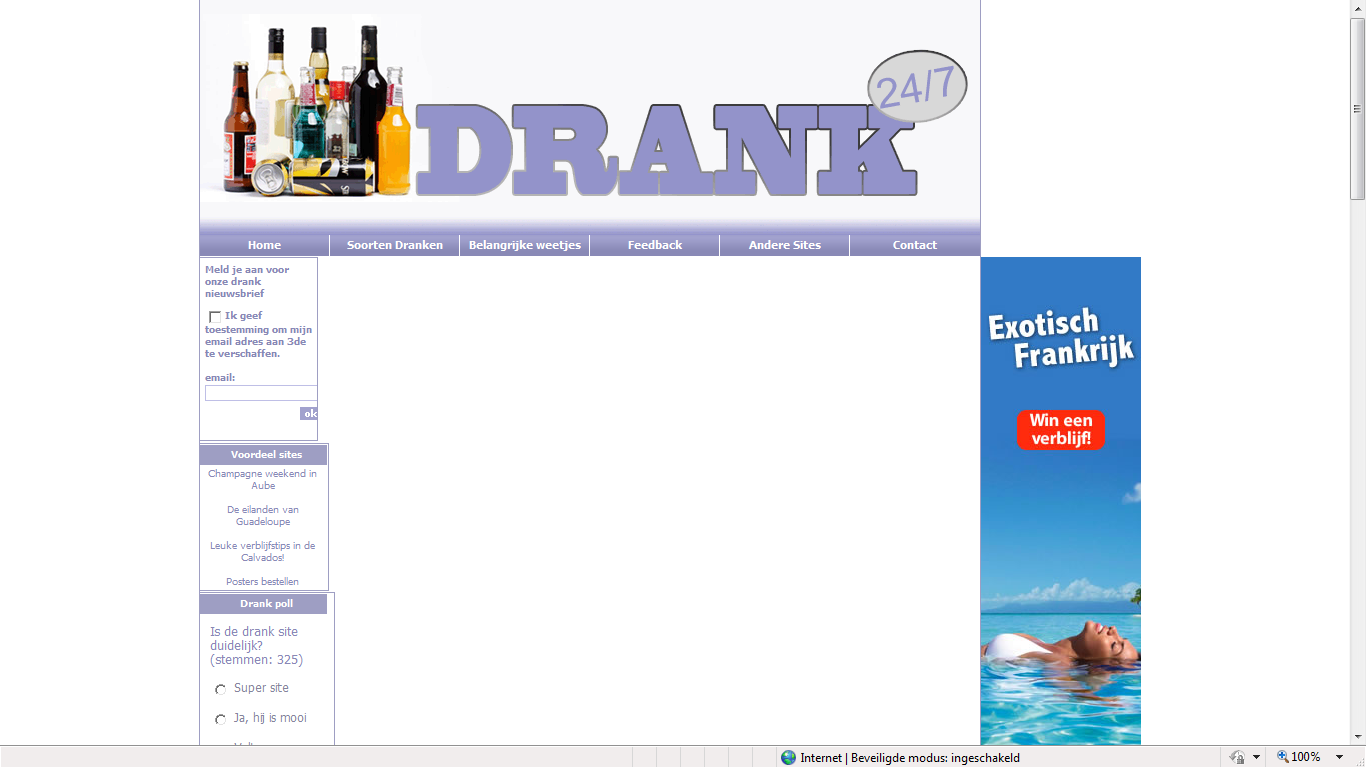The image size is (1366, 768).
Task: Open the Contact page
Action: pos(914,245)
